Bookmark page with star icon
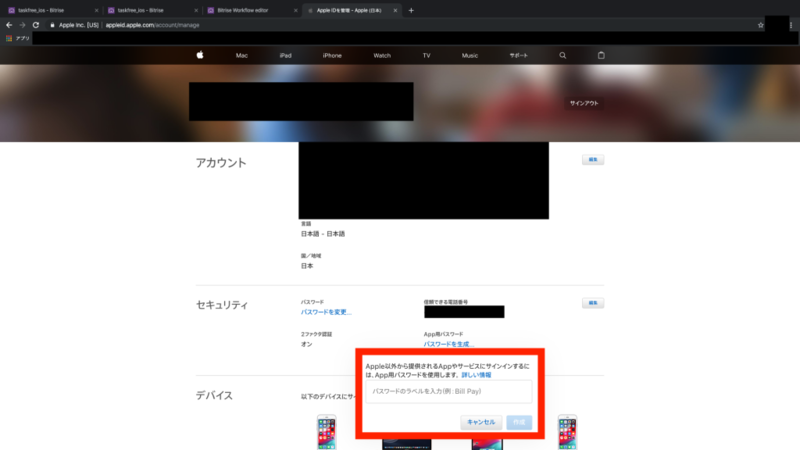This screenshot has width=800, height=450. coord(761,25)
